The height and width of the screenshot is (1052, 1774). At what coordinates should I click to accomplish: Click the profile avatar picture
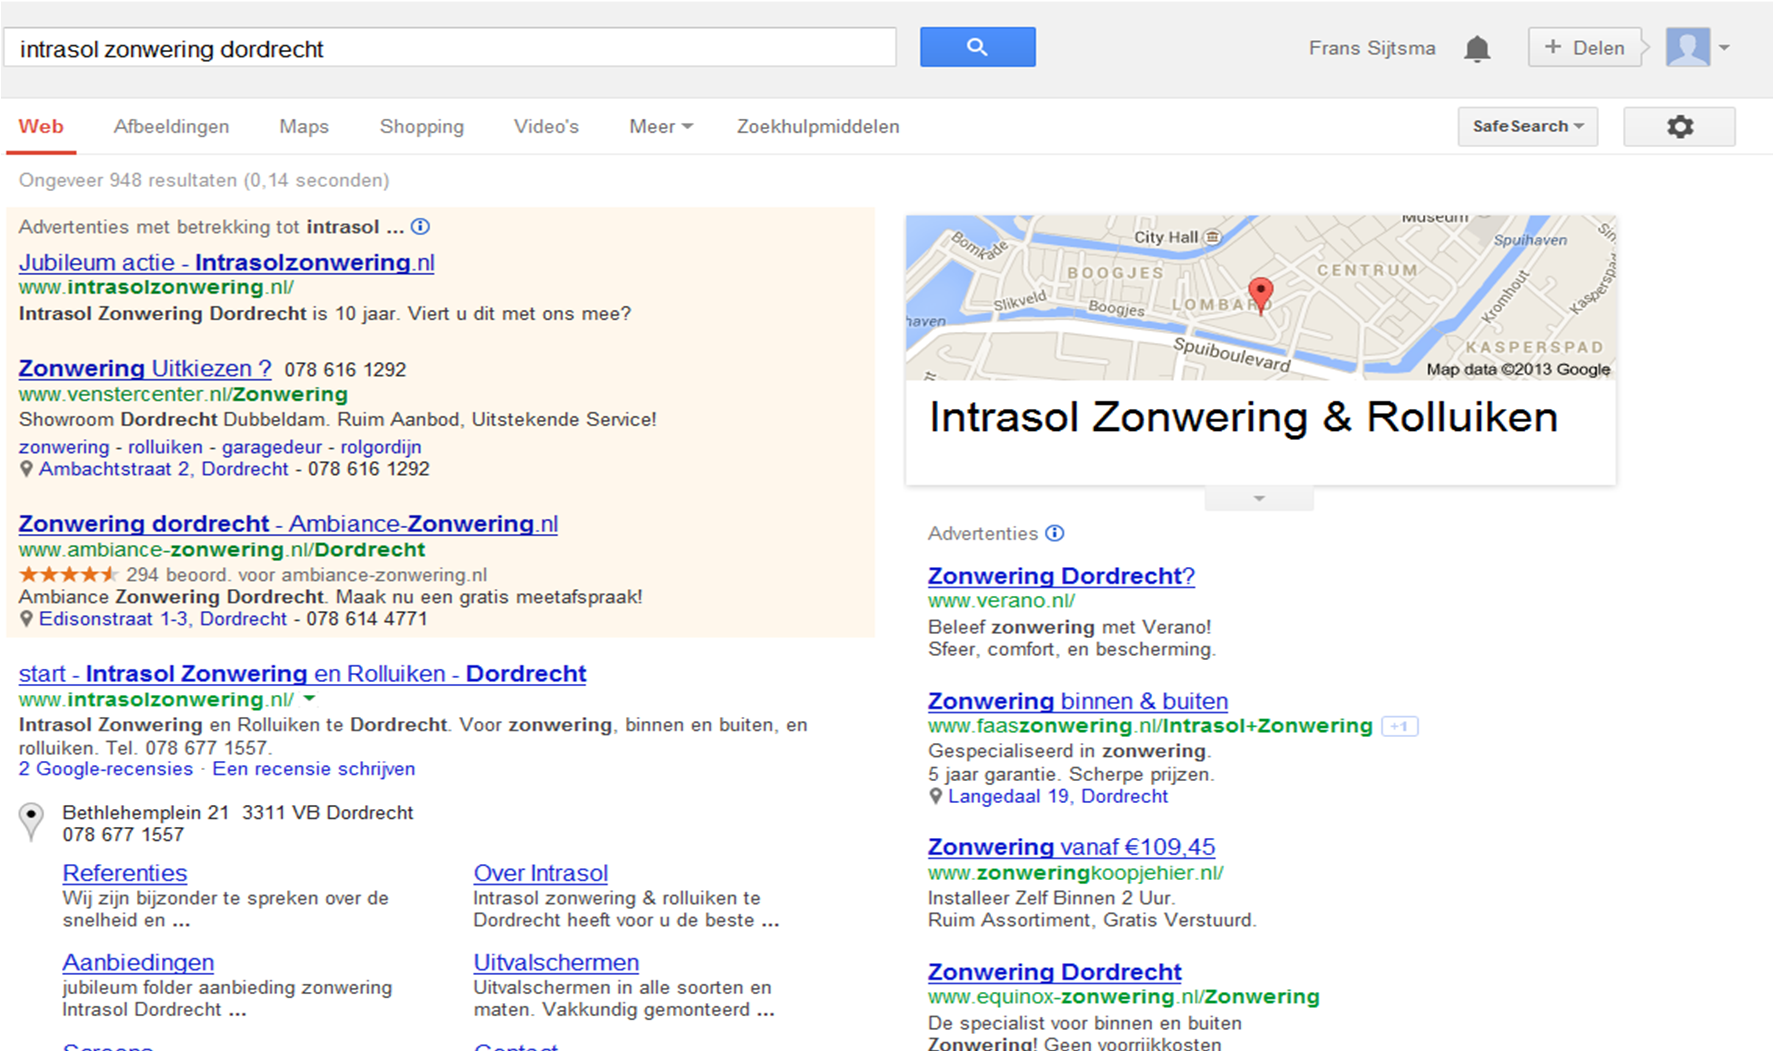point(1688,47)
